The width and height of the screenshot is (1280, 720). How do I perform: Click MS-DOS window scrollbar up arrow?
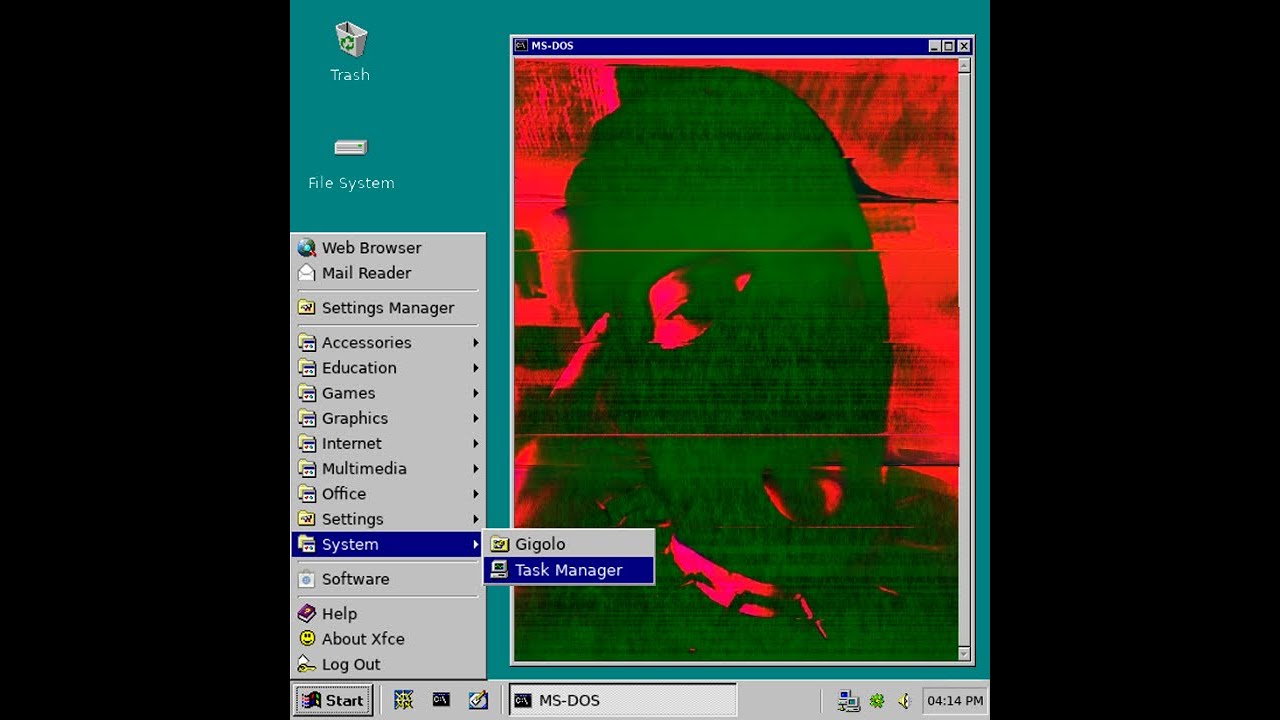pyautogui.click(x=964, y=65)
